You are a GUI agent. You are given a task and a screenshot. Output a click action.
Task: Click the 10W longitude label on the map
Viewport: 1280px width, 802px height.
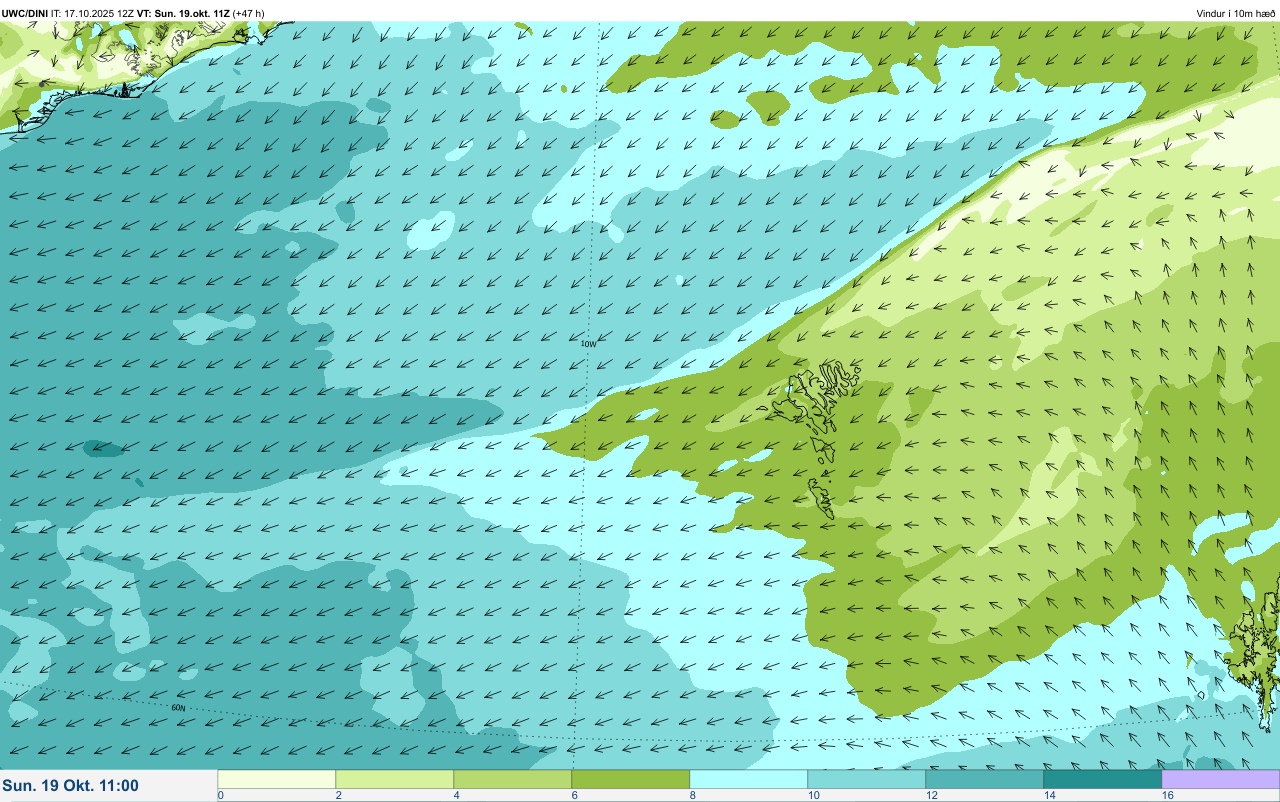(588, 344)
